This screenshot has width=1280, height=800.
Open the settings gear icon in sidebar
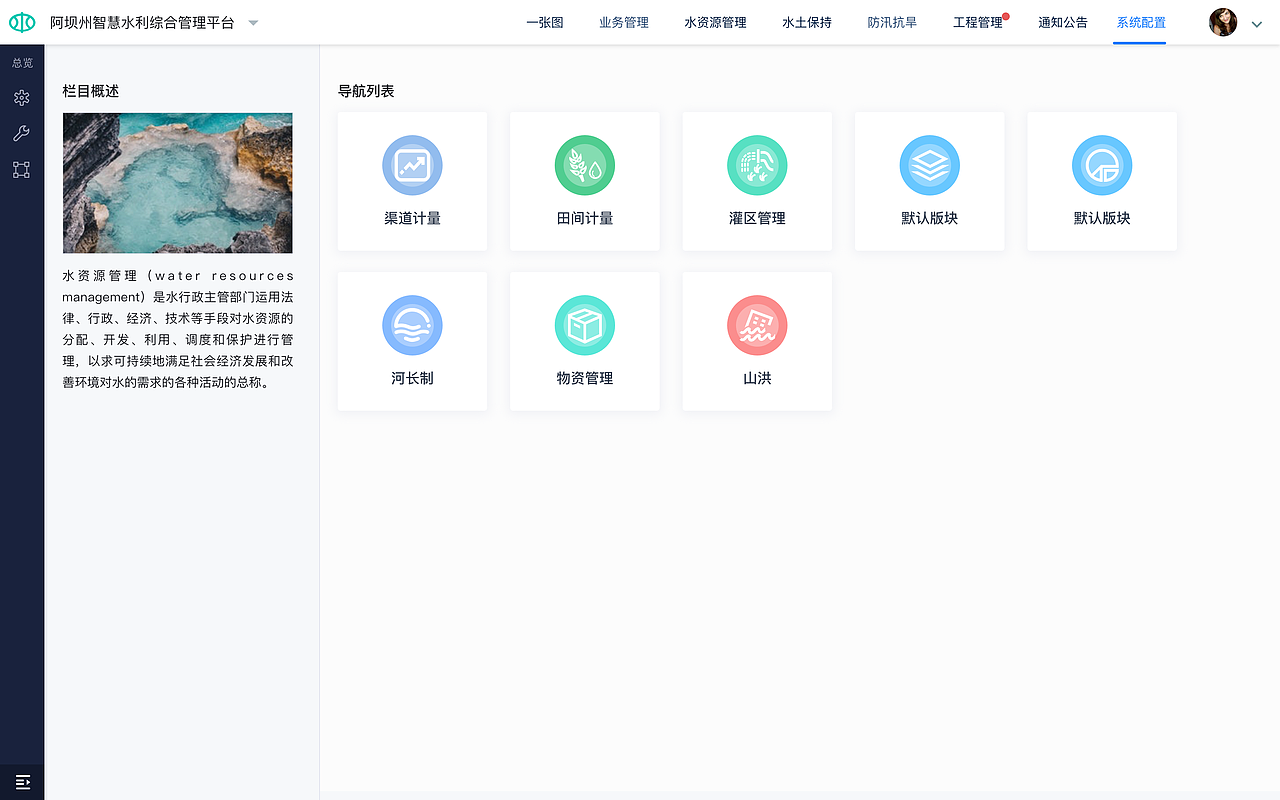[x=21, y=97]
